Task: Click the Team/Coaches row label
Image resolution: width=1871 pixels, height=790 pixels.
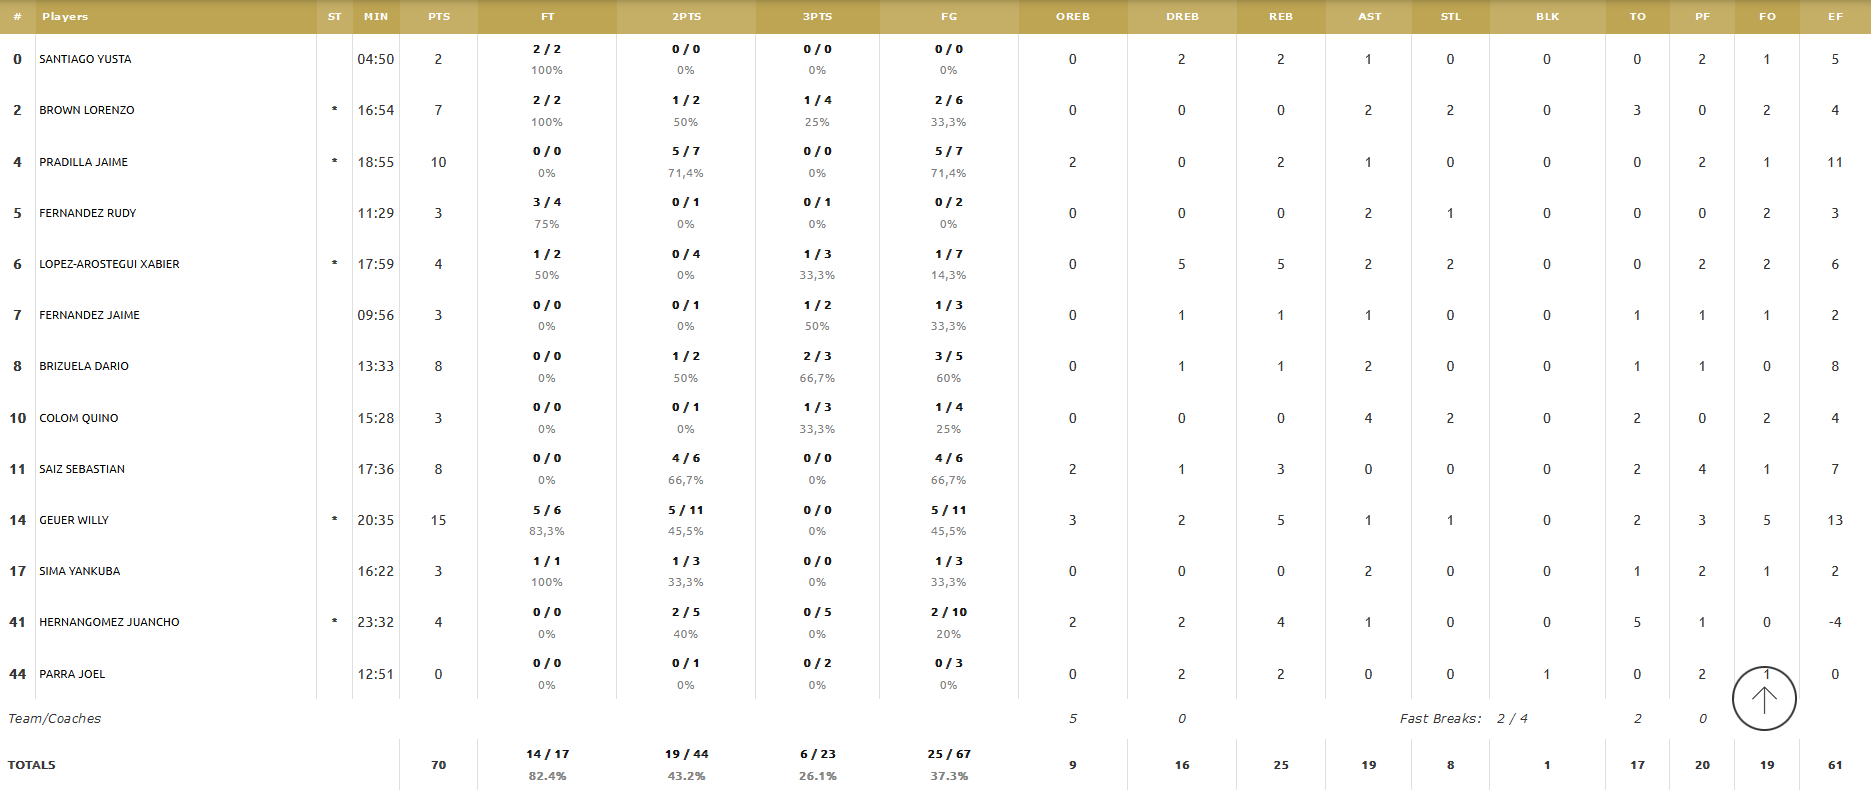Action: [55, 718]
